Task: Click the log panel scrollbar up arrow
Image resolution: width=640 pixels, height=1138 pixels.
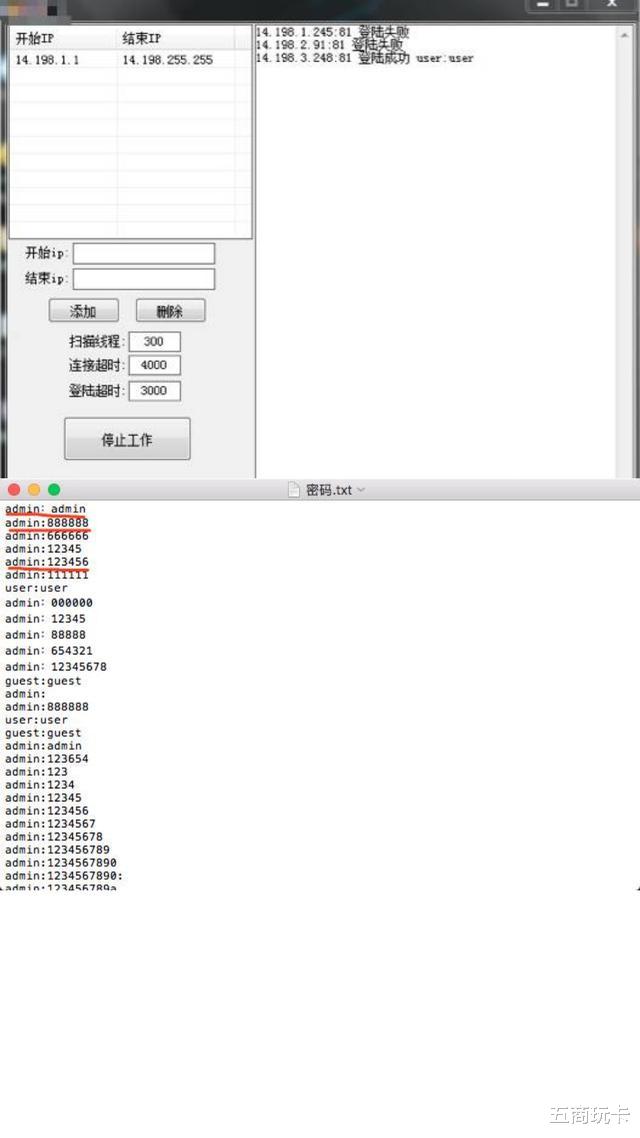Action: click(x=625, y=34)
